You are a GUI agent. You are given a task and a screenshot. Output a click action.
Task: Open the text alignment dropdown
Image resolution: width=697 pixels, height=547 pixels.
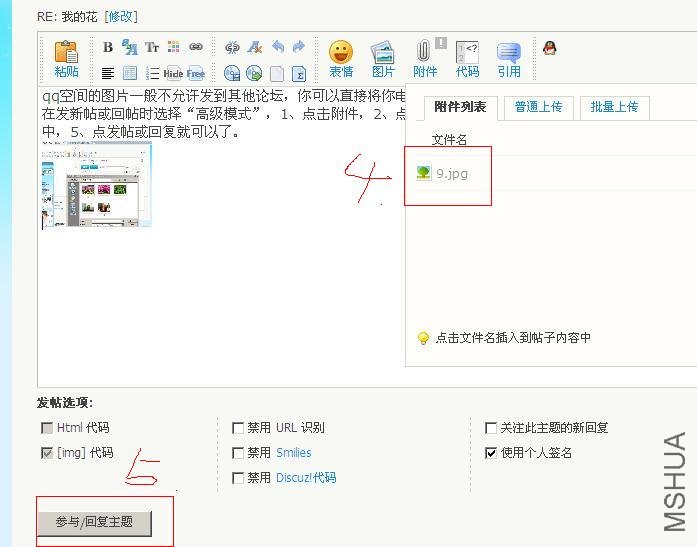[108, 73]
